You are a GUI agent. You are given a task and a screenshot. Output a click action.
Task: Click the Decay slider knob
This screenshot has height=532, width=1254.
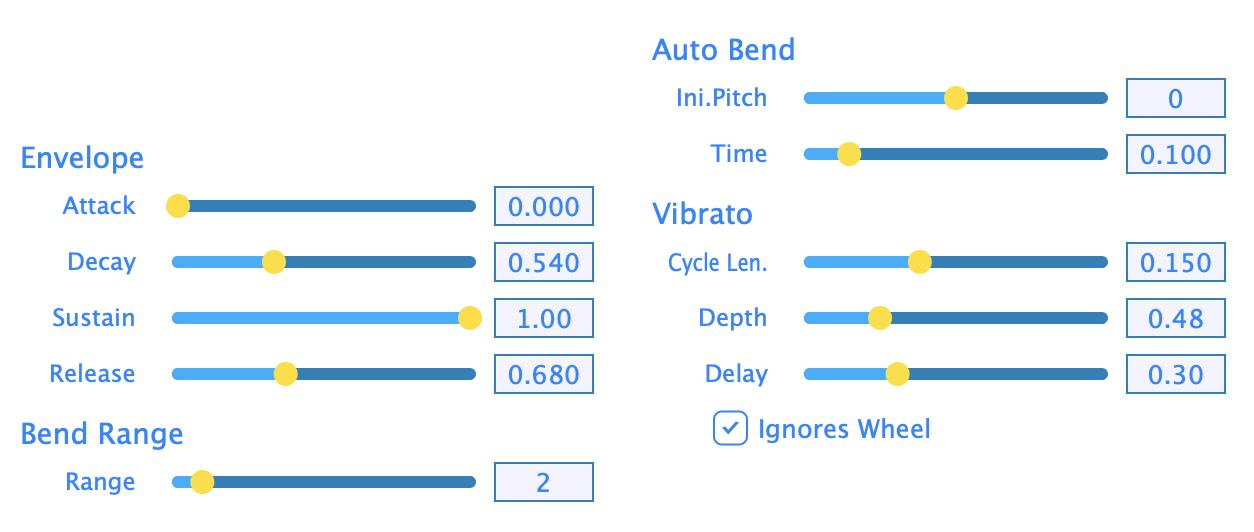coord(273,262)
